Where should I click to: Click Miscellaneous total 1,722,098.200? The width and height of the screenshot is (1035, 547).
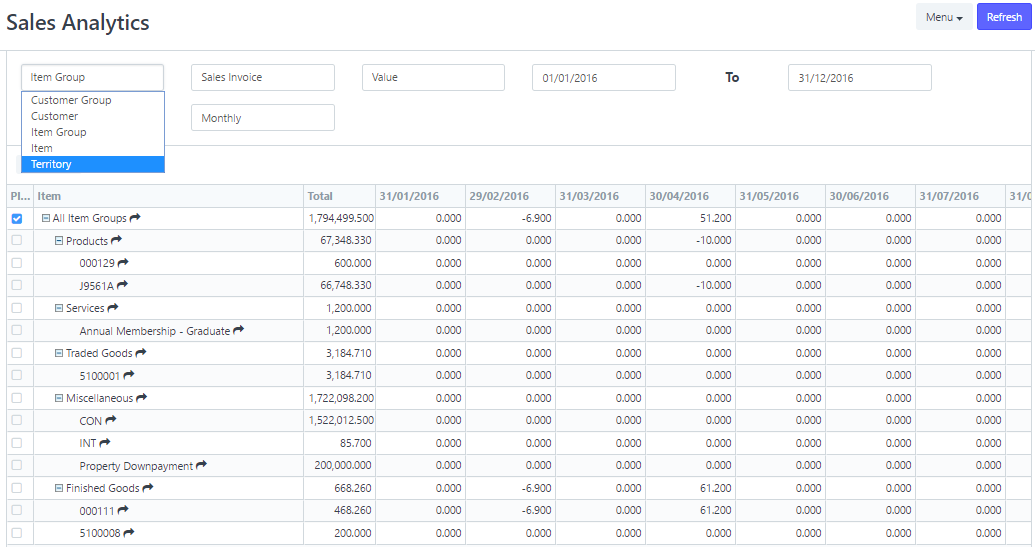pos(341,398)
